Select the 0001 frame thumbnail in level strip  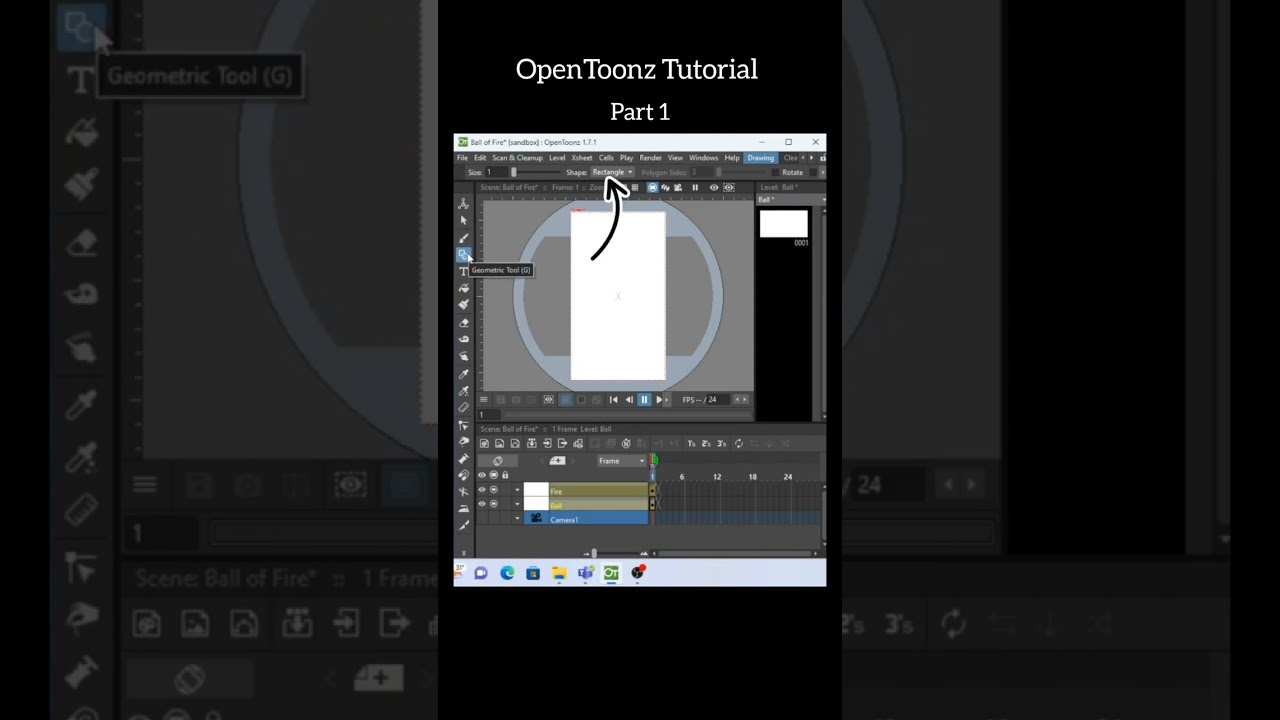coord(784,225)
